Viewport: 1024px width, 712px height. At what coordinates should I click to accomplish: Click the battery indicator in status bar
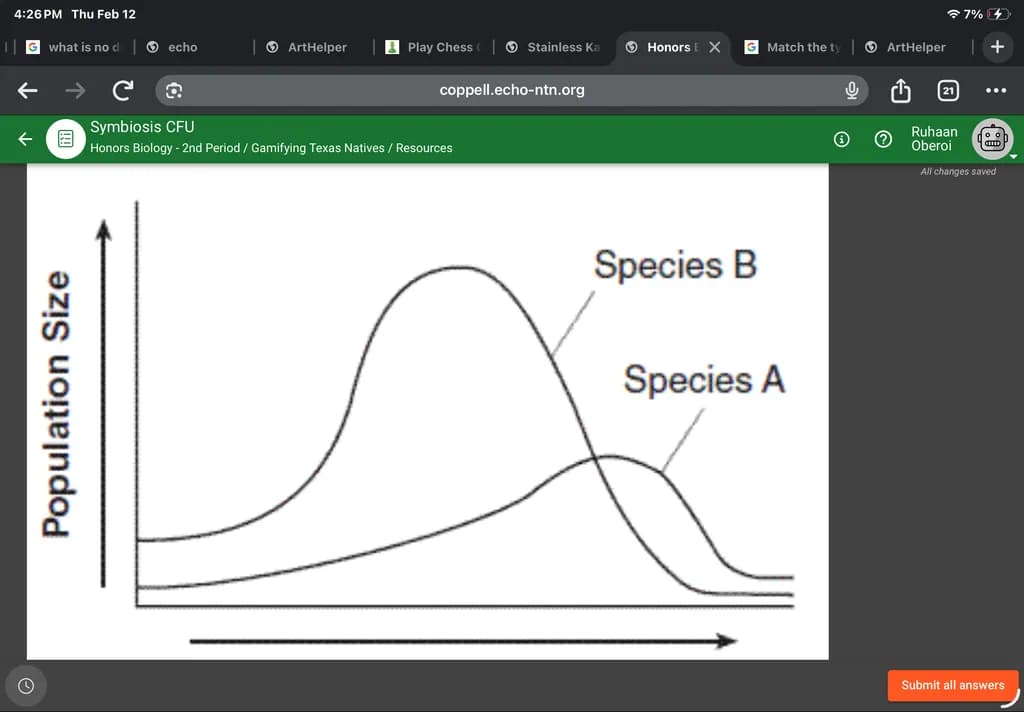coord(999,14)
